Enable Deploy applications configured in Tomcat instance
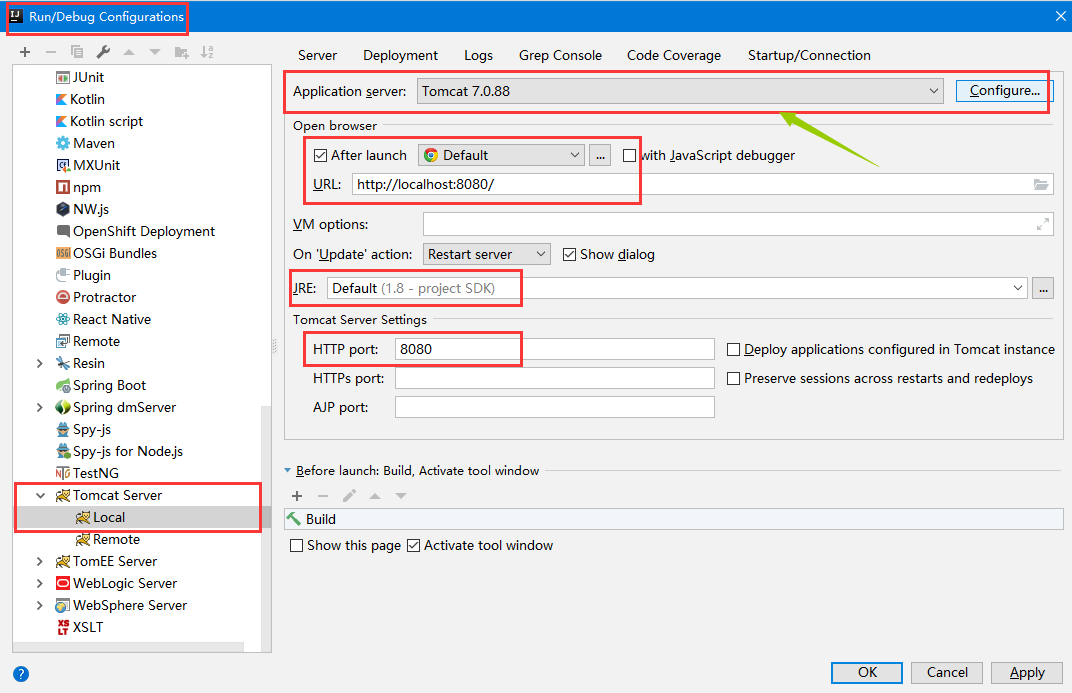 [x=733, y=349]
